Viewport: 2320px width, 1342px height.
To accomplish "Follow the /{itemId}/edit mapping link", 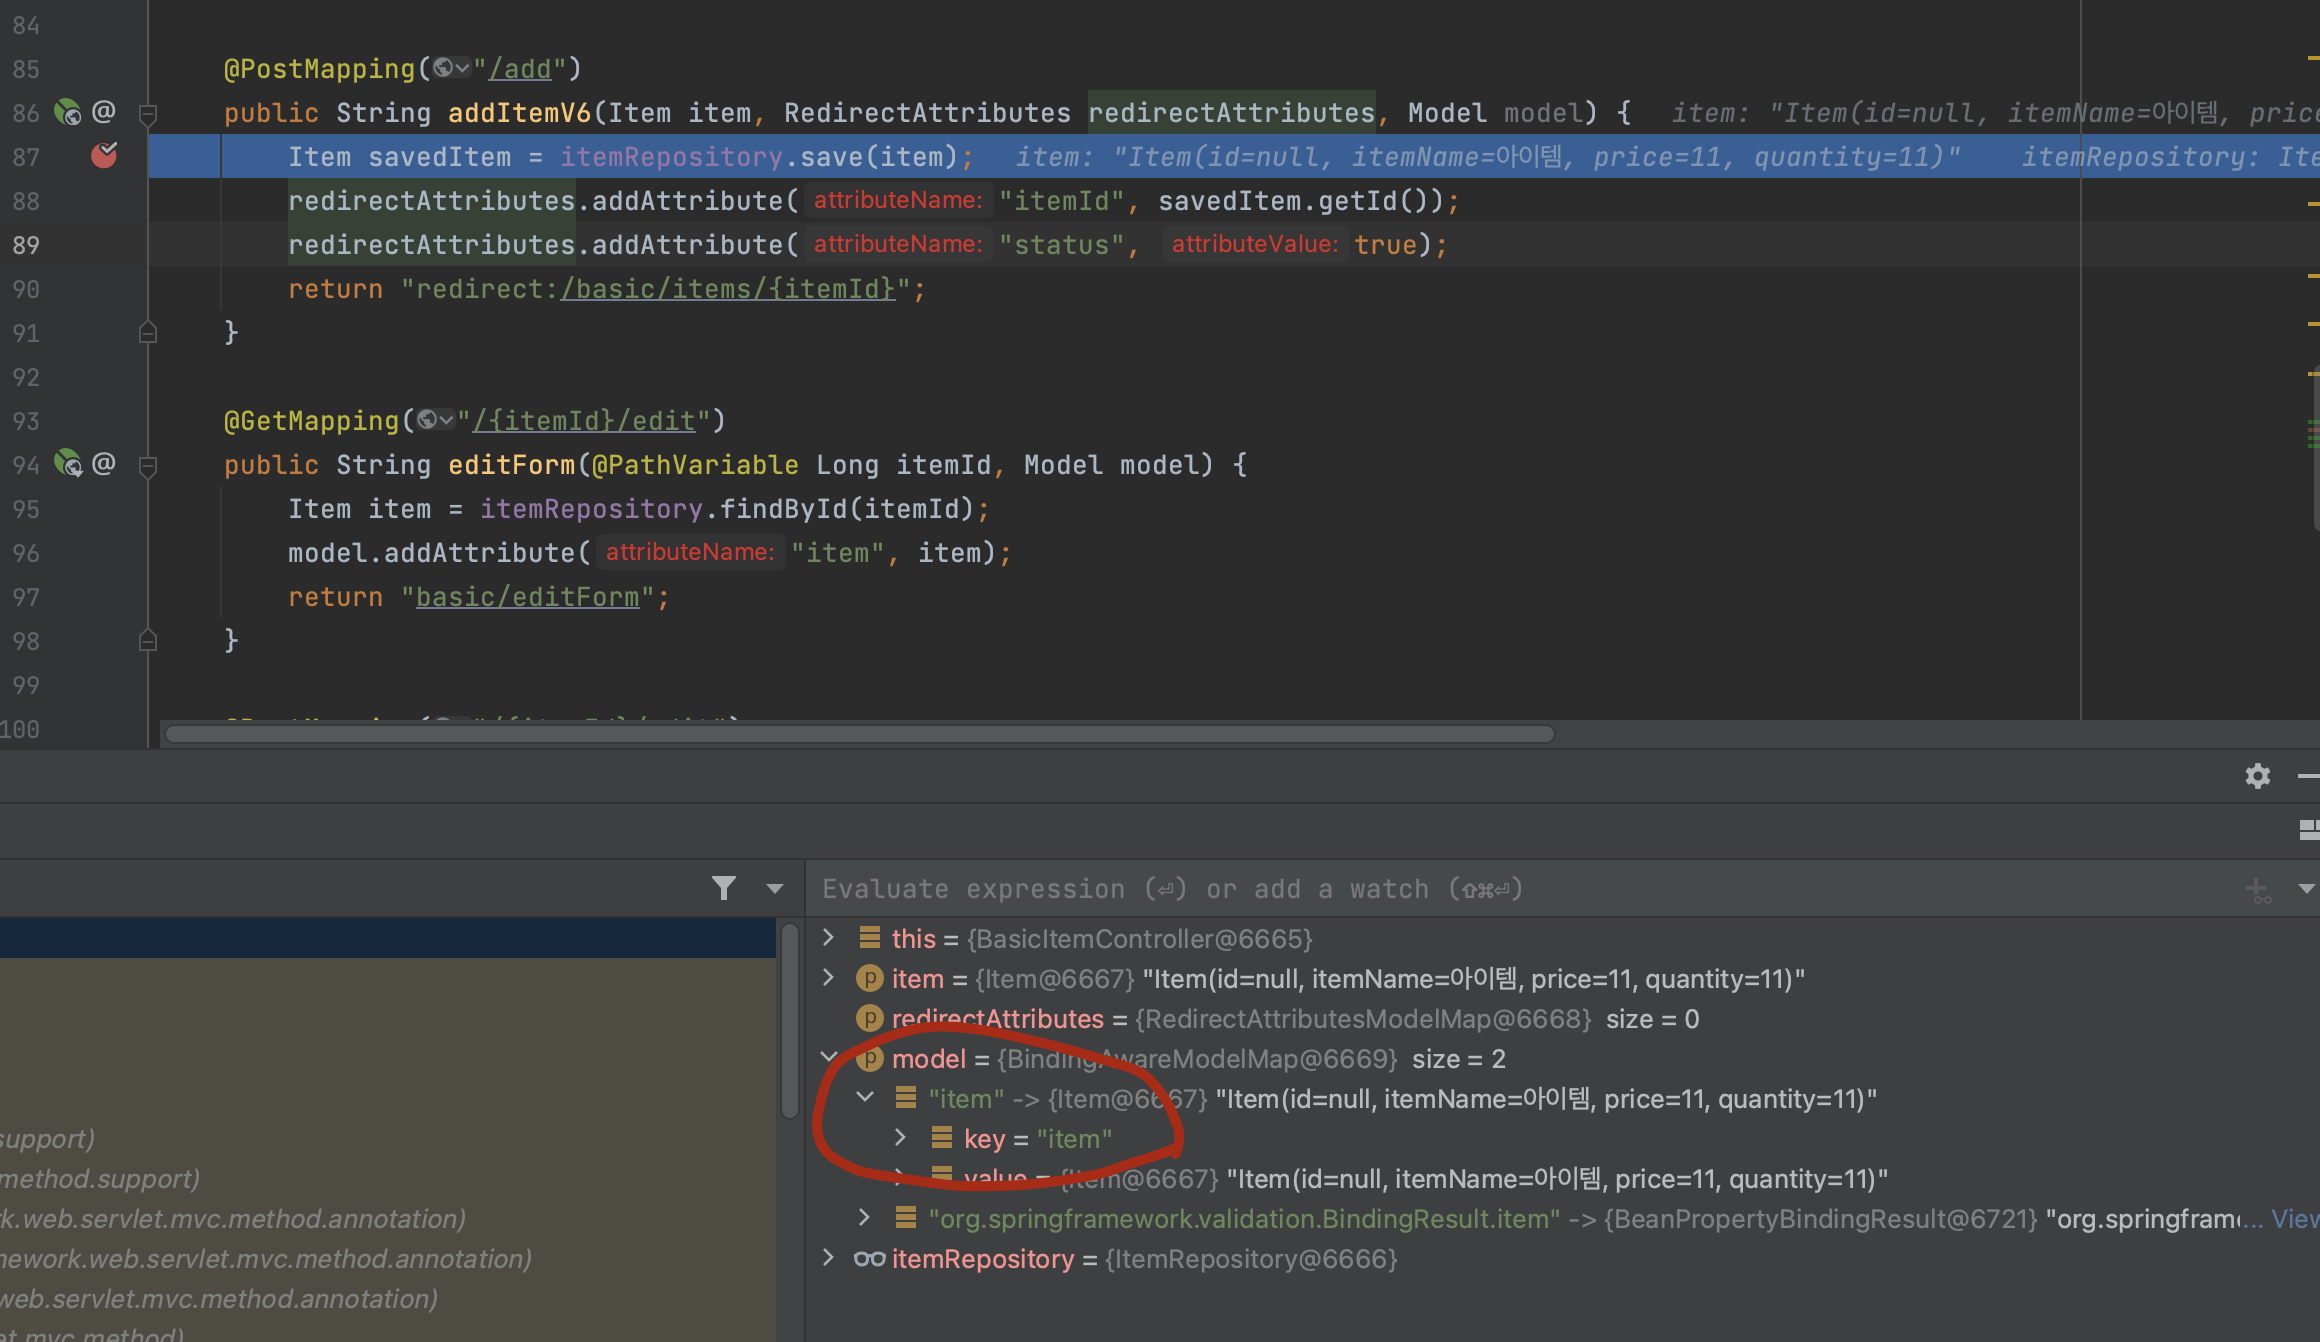I will 584,421.
